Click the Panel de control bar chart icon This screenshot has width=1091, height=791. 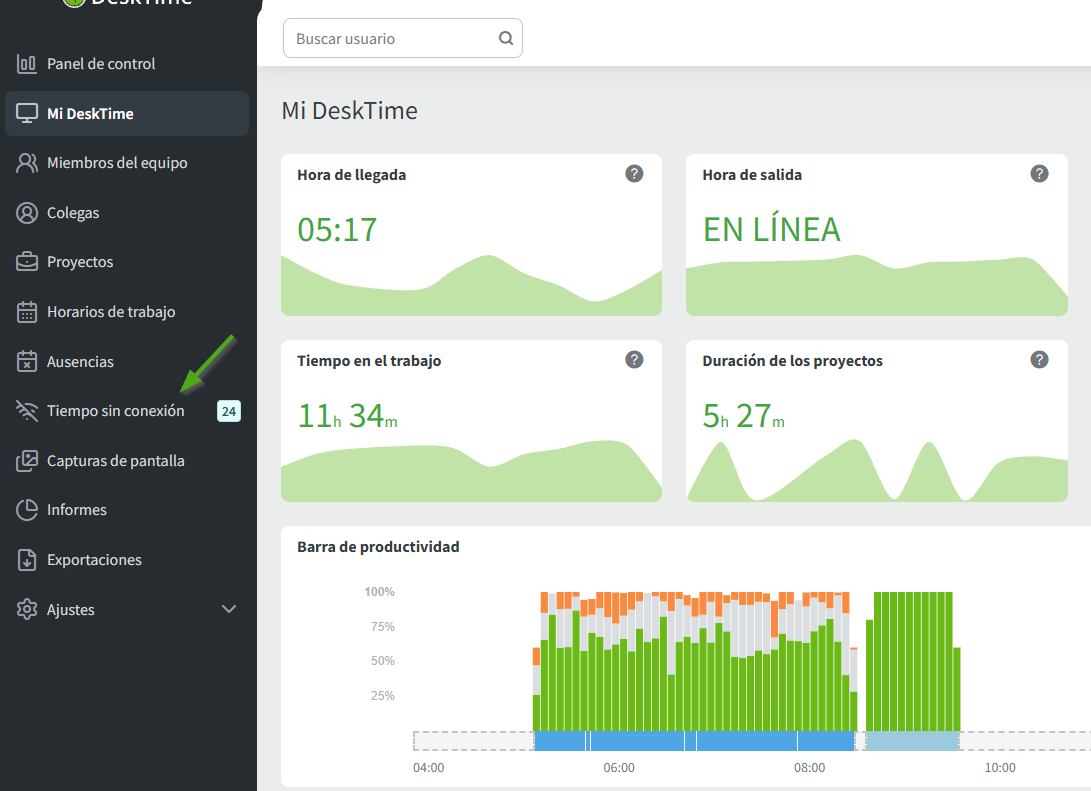coord(27,64)
